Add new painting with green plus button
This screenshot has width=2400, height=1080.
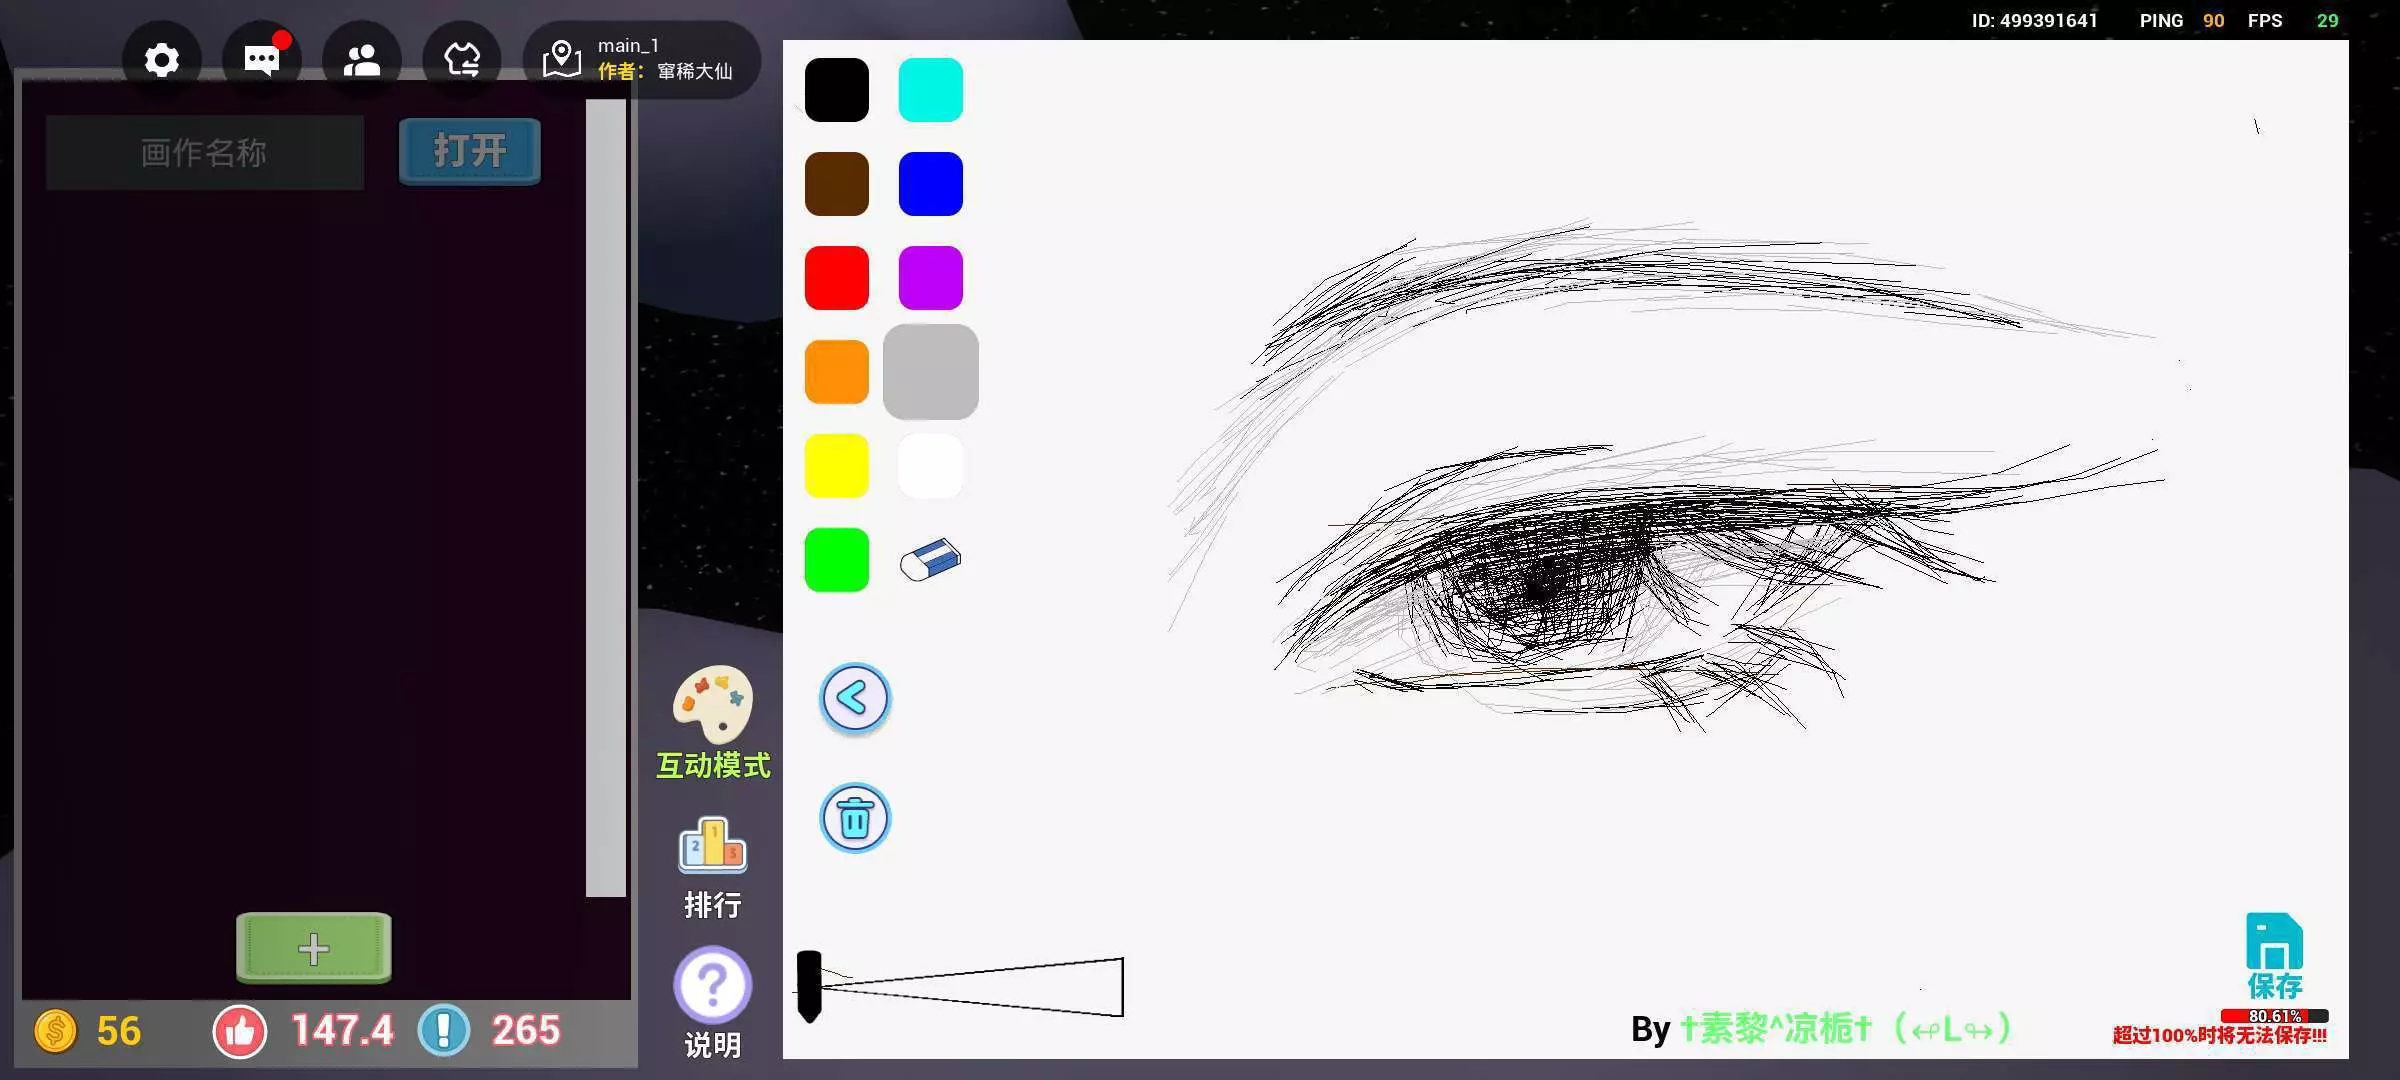[314, 948]
